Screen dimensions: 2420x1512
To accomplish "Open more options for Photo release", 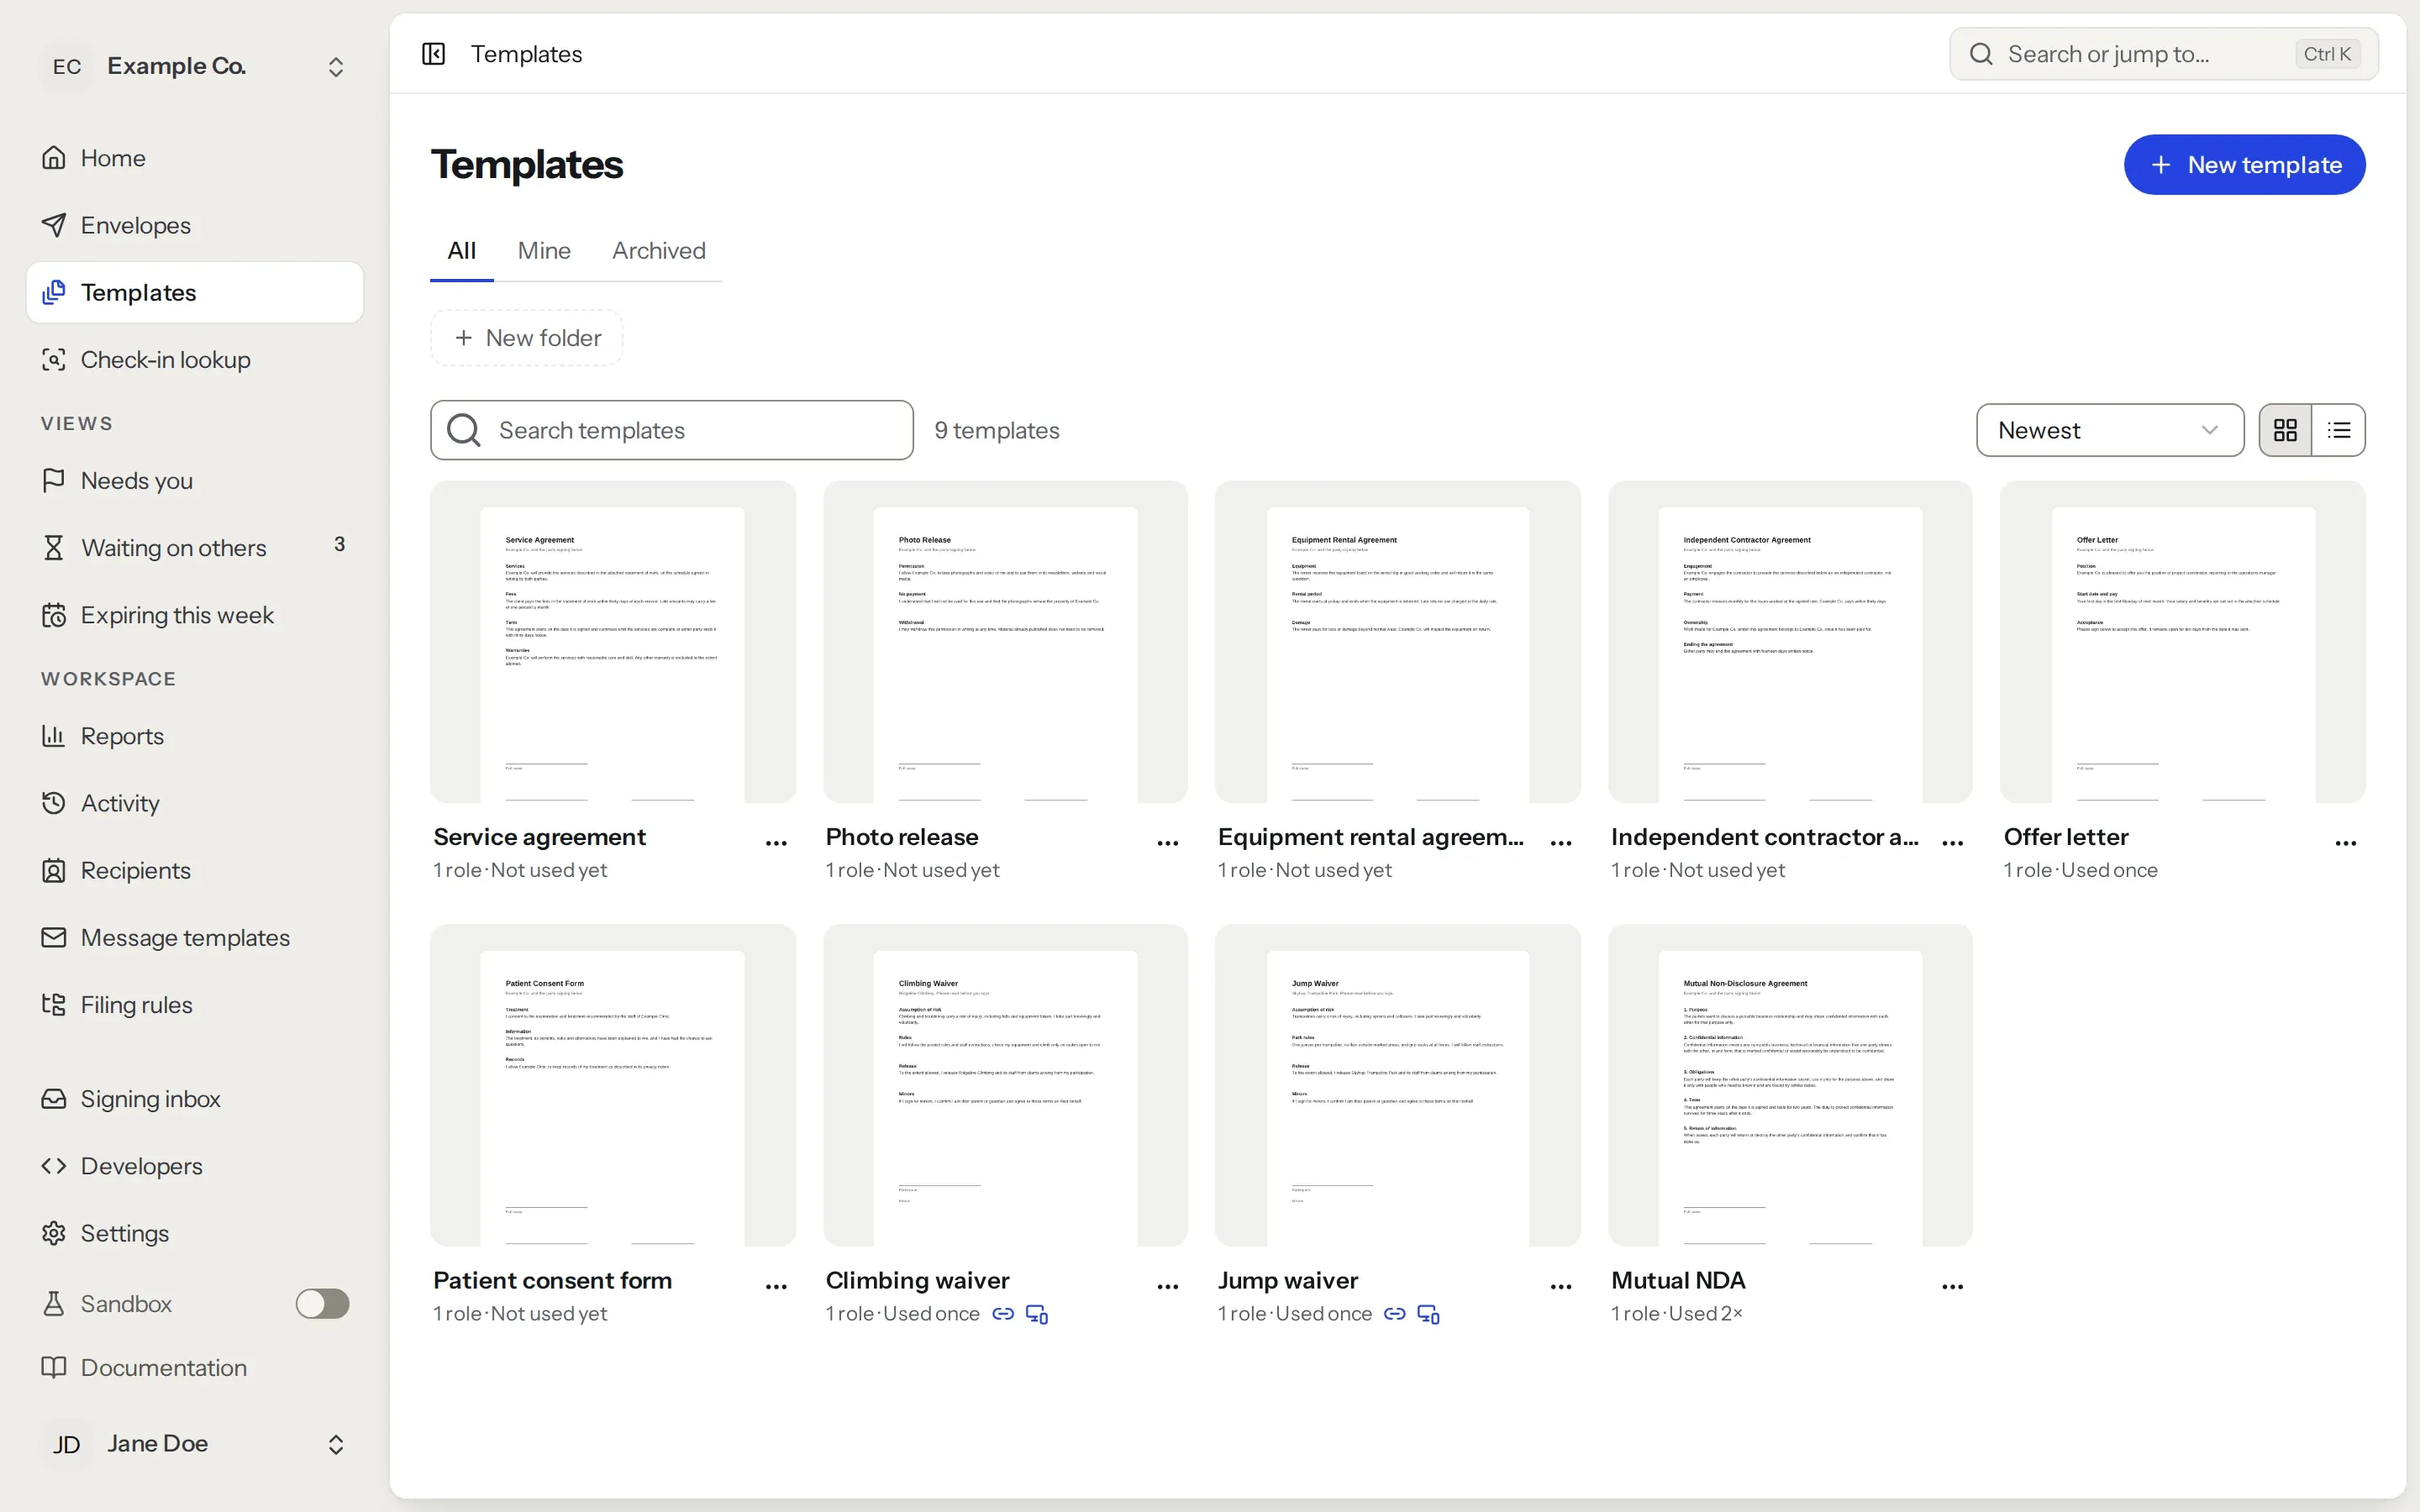I will [1168, 843].
